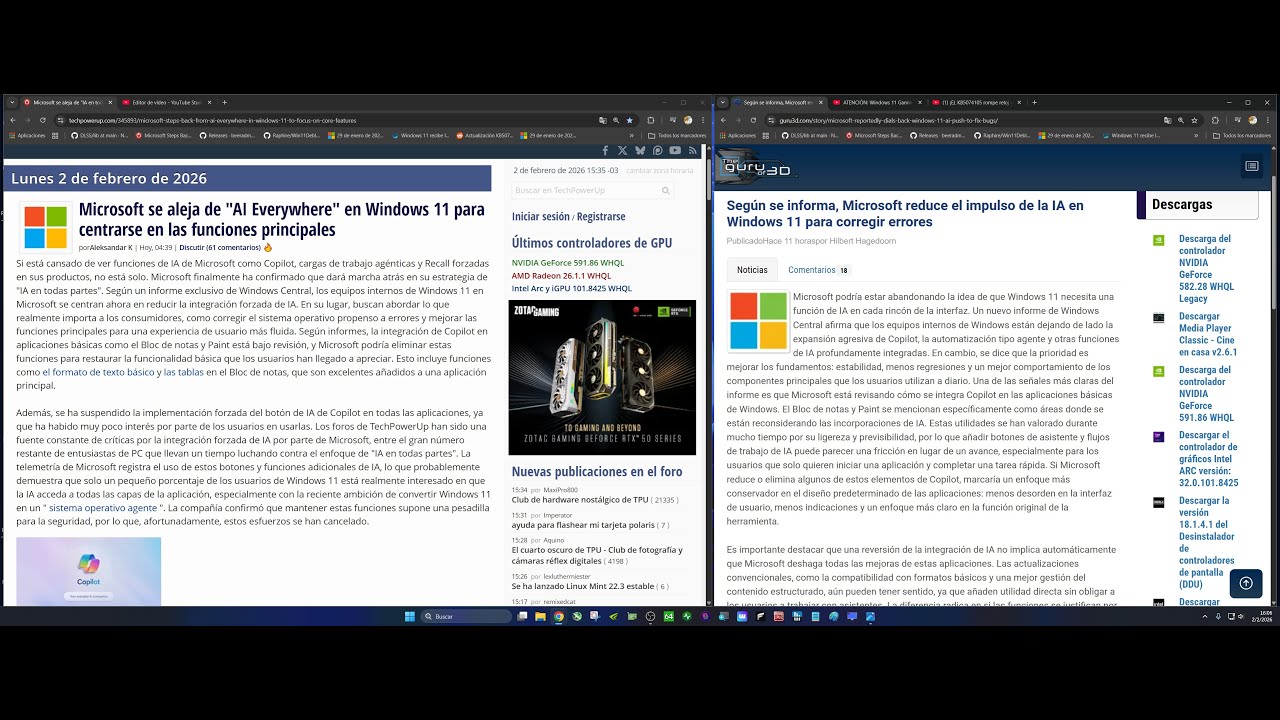This screenshot has height=720, width=1280.
Task: Open the tab search dropdown in right window
Action: coord(723,102)
